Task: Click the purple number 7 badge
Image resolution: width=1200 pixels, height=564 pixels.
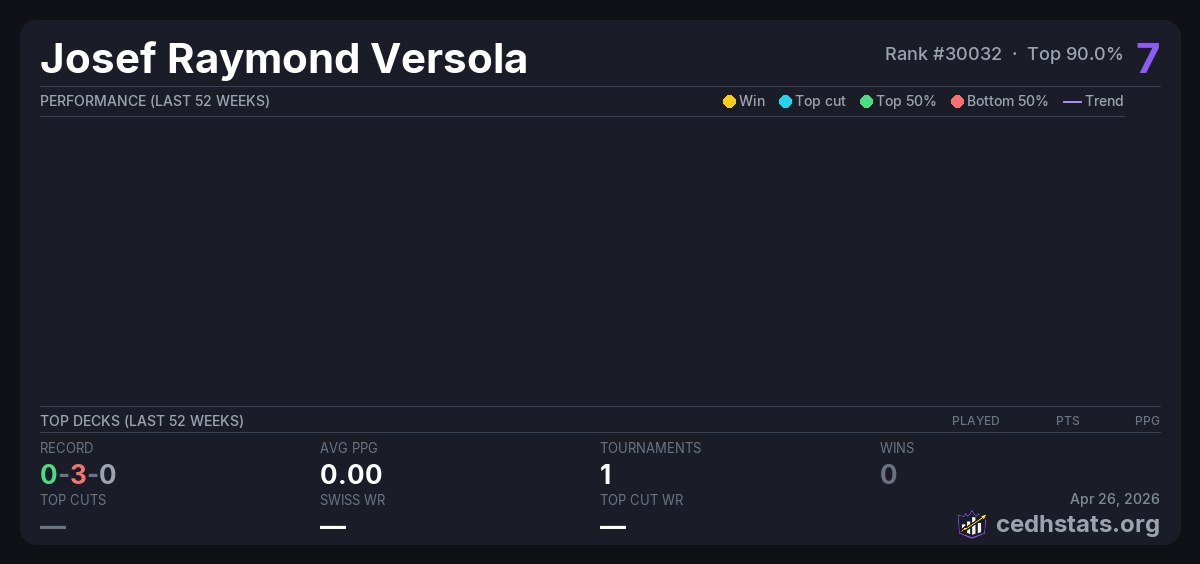Action: pos(1147,58)
